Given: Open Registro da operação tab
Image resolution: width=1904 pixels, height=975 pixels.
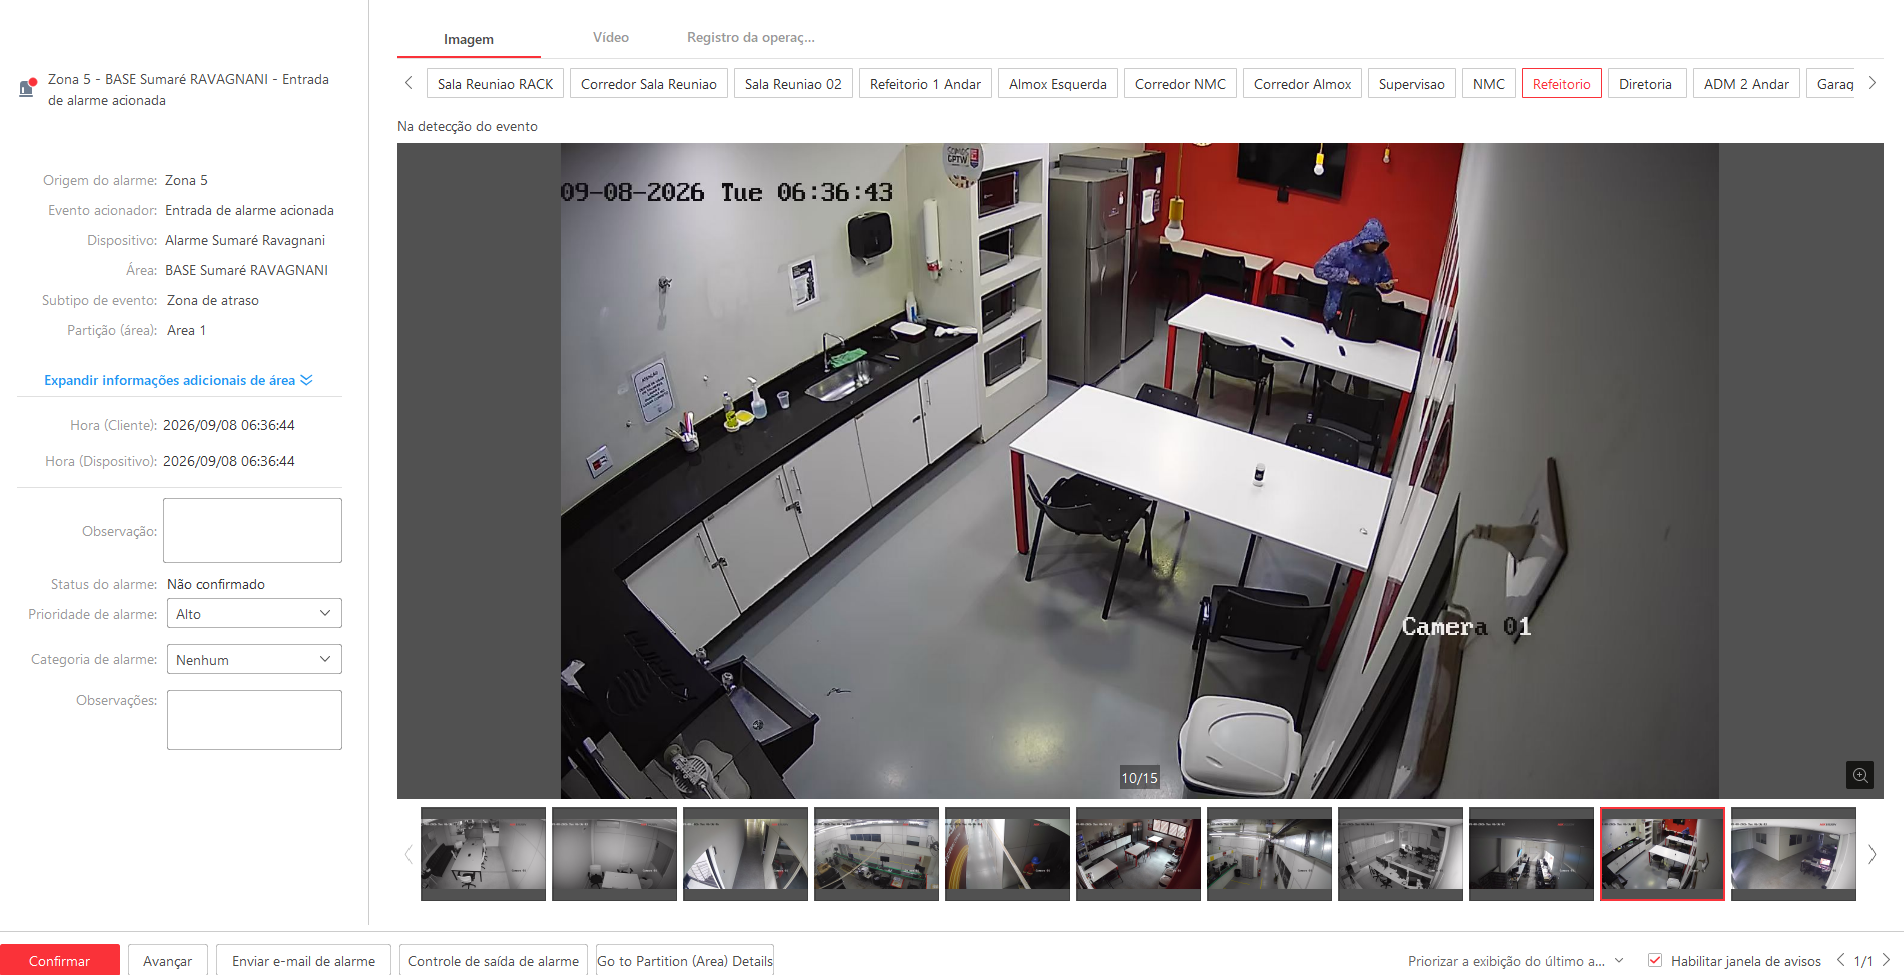Looking at the screenshot, I should (750, 38).
